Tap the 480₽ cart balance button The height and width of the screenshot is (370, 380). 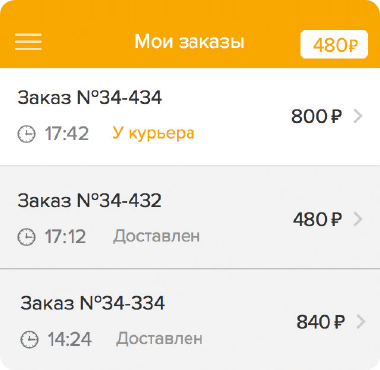pos(334,44)
